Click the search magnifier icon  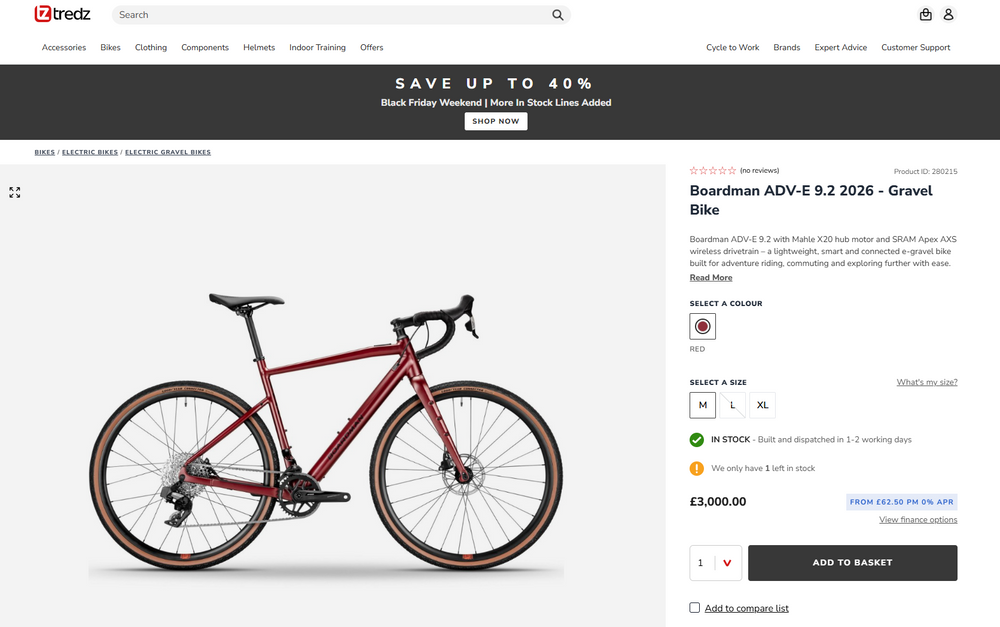[557, 15]
